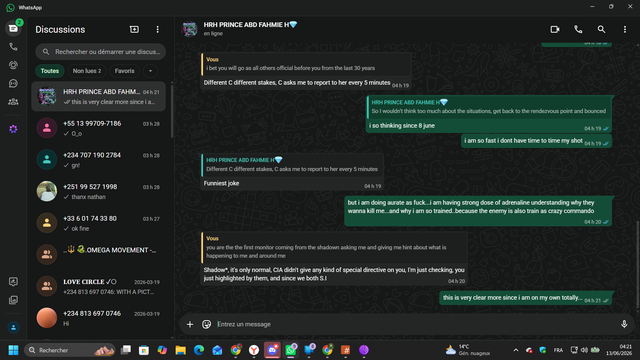Open Task View from the taskbar
Image resolution: width=640 pixels, height=360 pixels.
[x=126, y=350]
